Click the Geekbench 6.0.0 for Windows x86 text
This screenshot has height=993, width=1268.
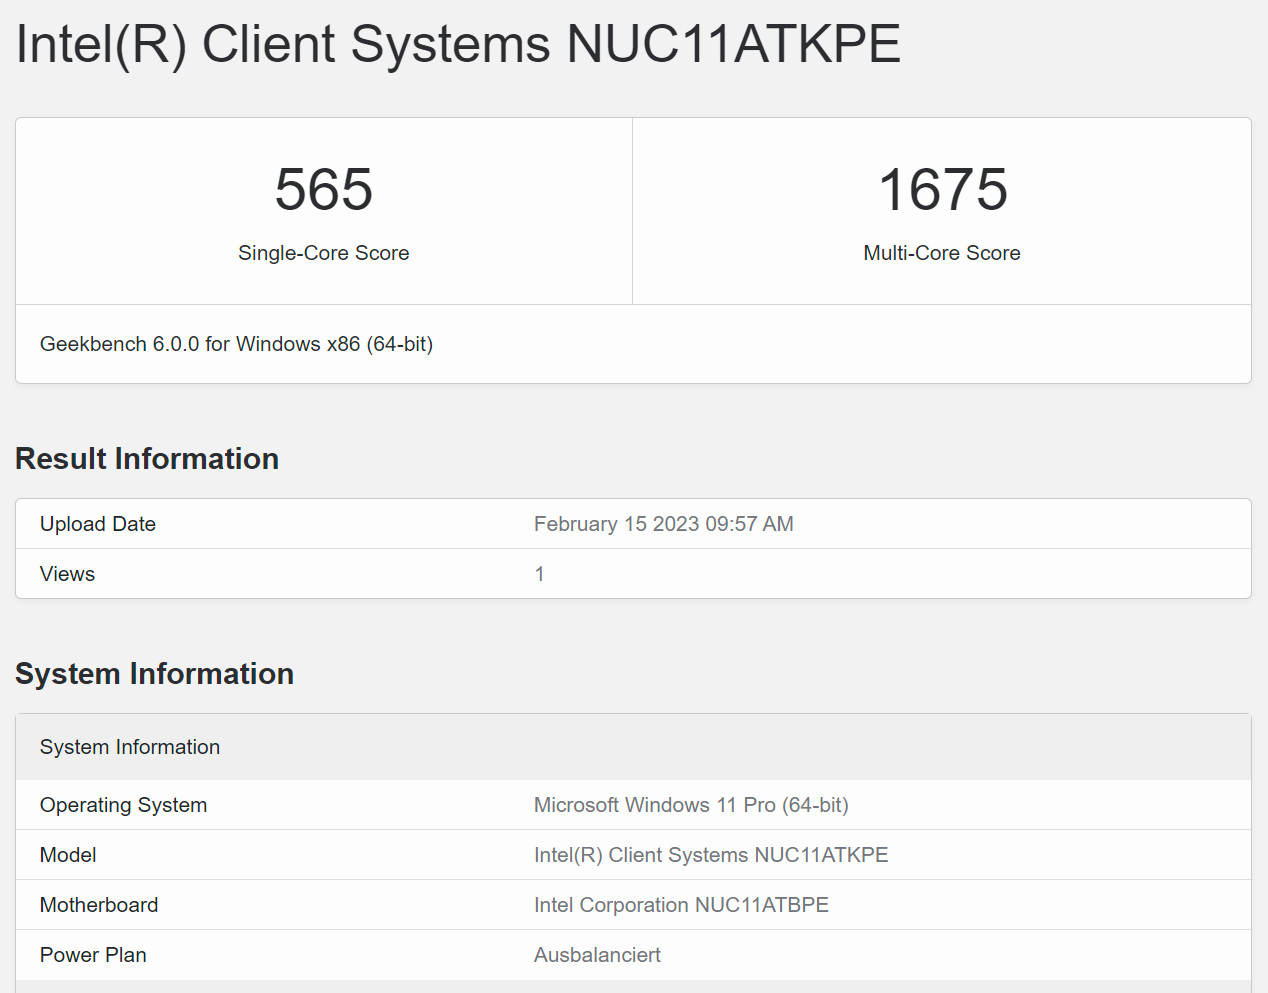pyautogui.click(x=236, y=344)
